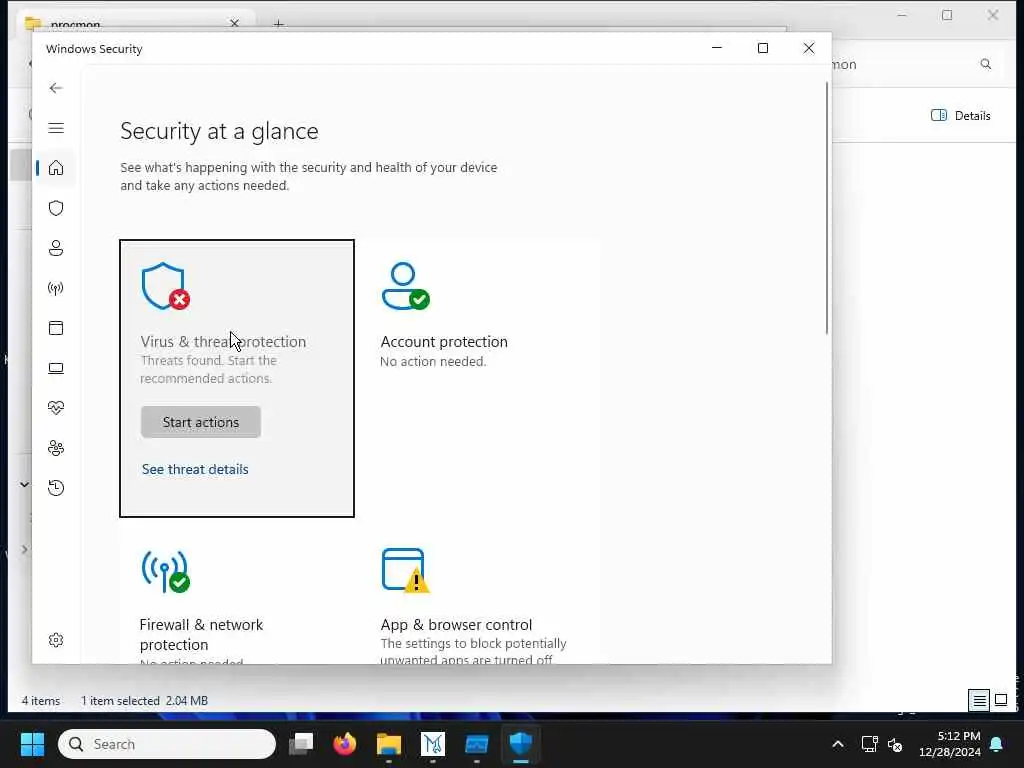Open the Windows Start menu

pos(32,744)
